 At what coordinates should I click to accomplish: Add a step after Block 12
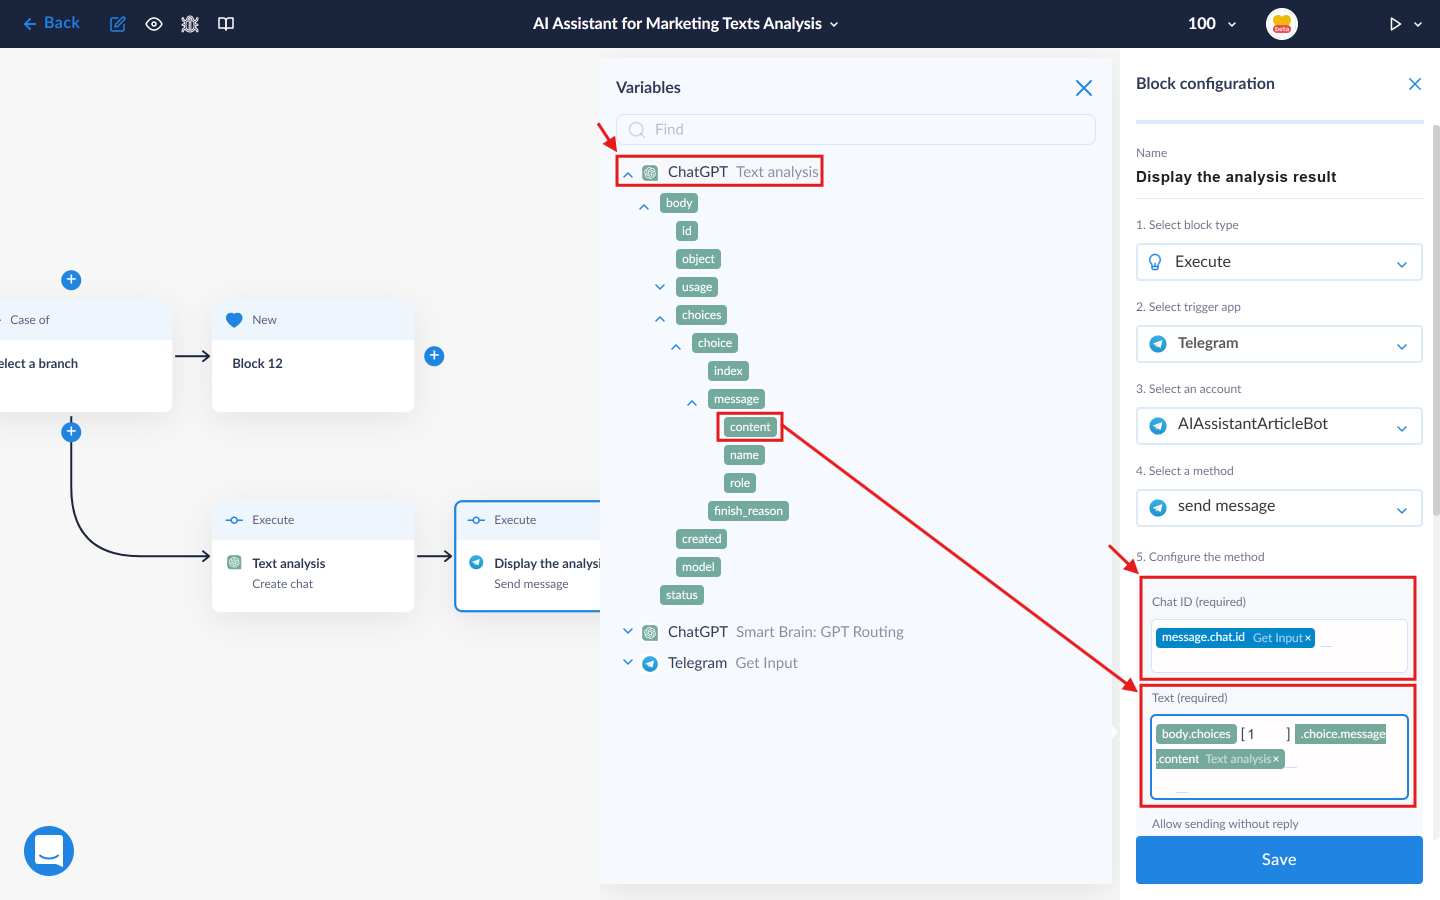click(x=434, y=356)
